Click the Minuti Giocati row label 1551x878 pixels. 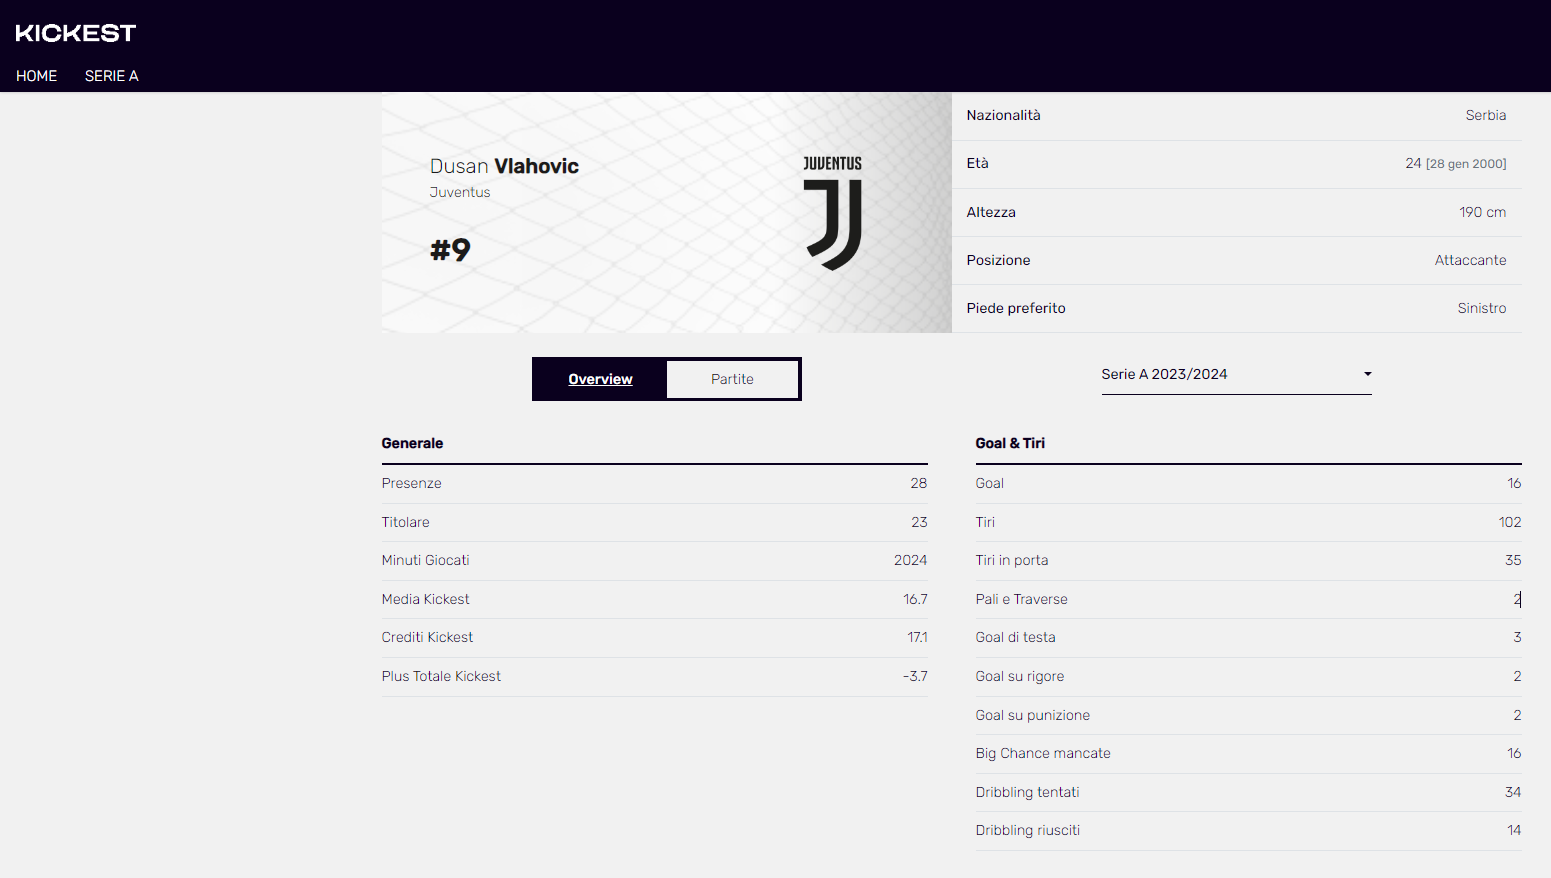pos(425,560)
